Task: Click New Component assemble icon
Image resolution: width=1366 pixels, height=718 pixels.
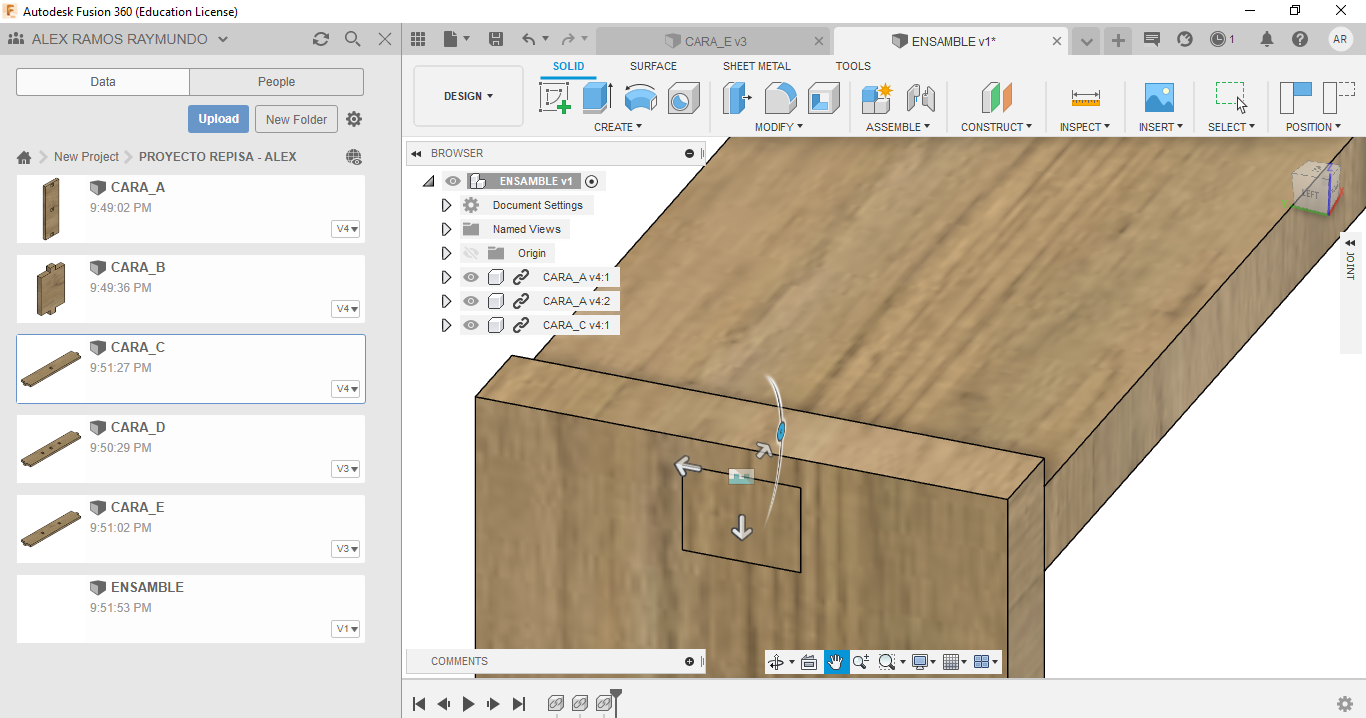Action: [x=876, y=98]
